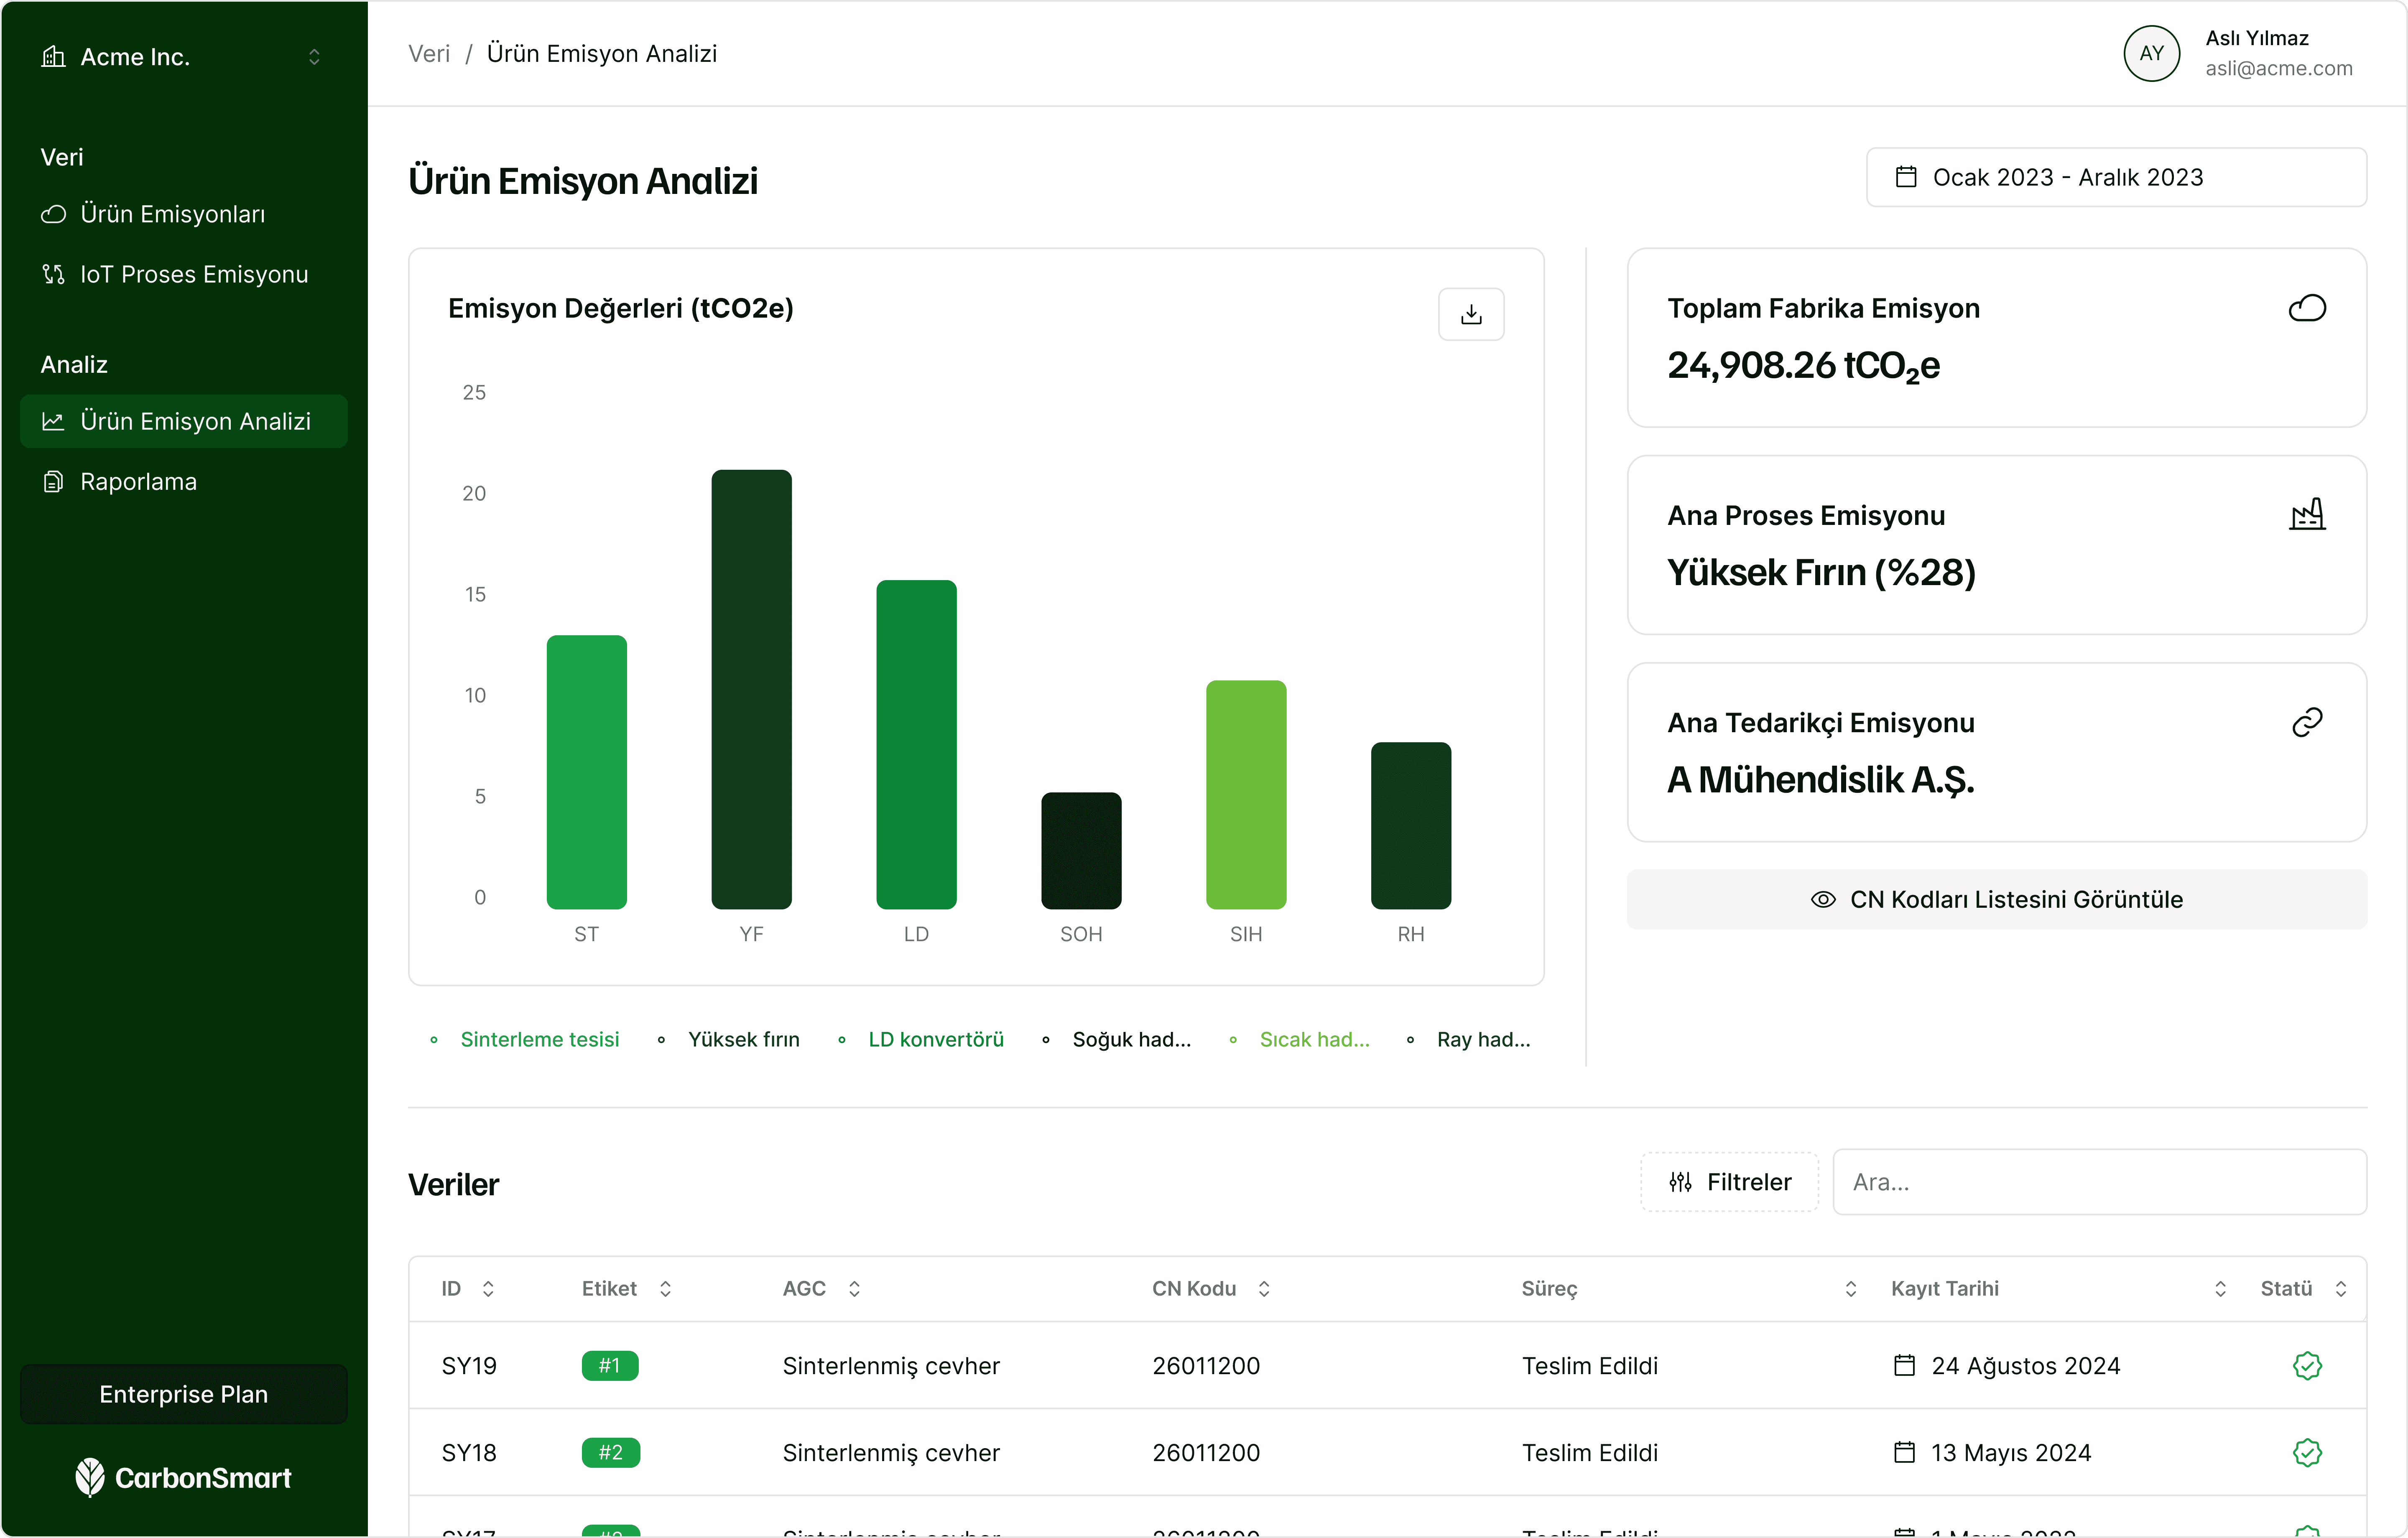Screen dimensions: 2408x1538
Task: Click the CarbonSmart leaf logo
Action: point(89,1478)
